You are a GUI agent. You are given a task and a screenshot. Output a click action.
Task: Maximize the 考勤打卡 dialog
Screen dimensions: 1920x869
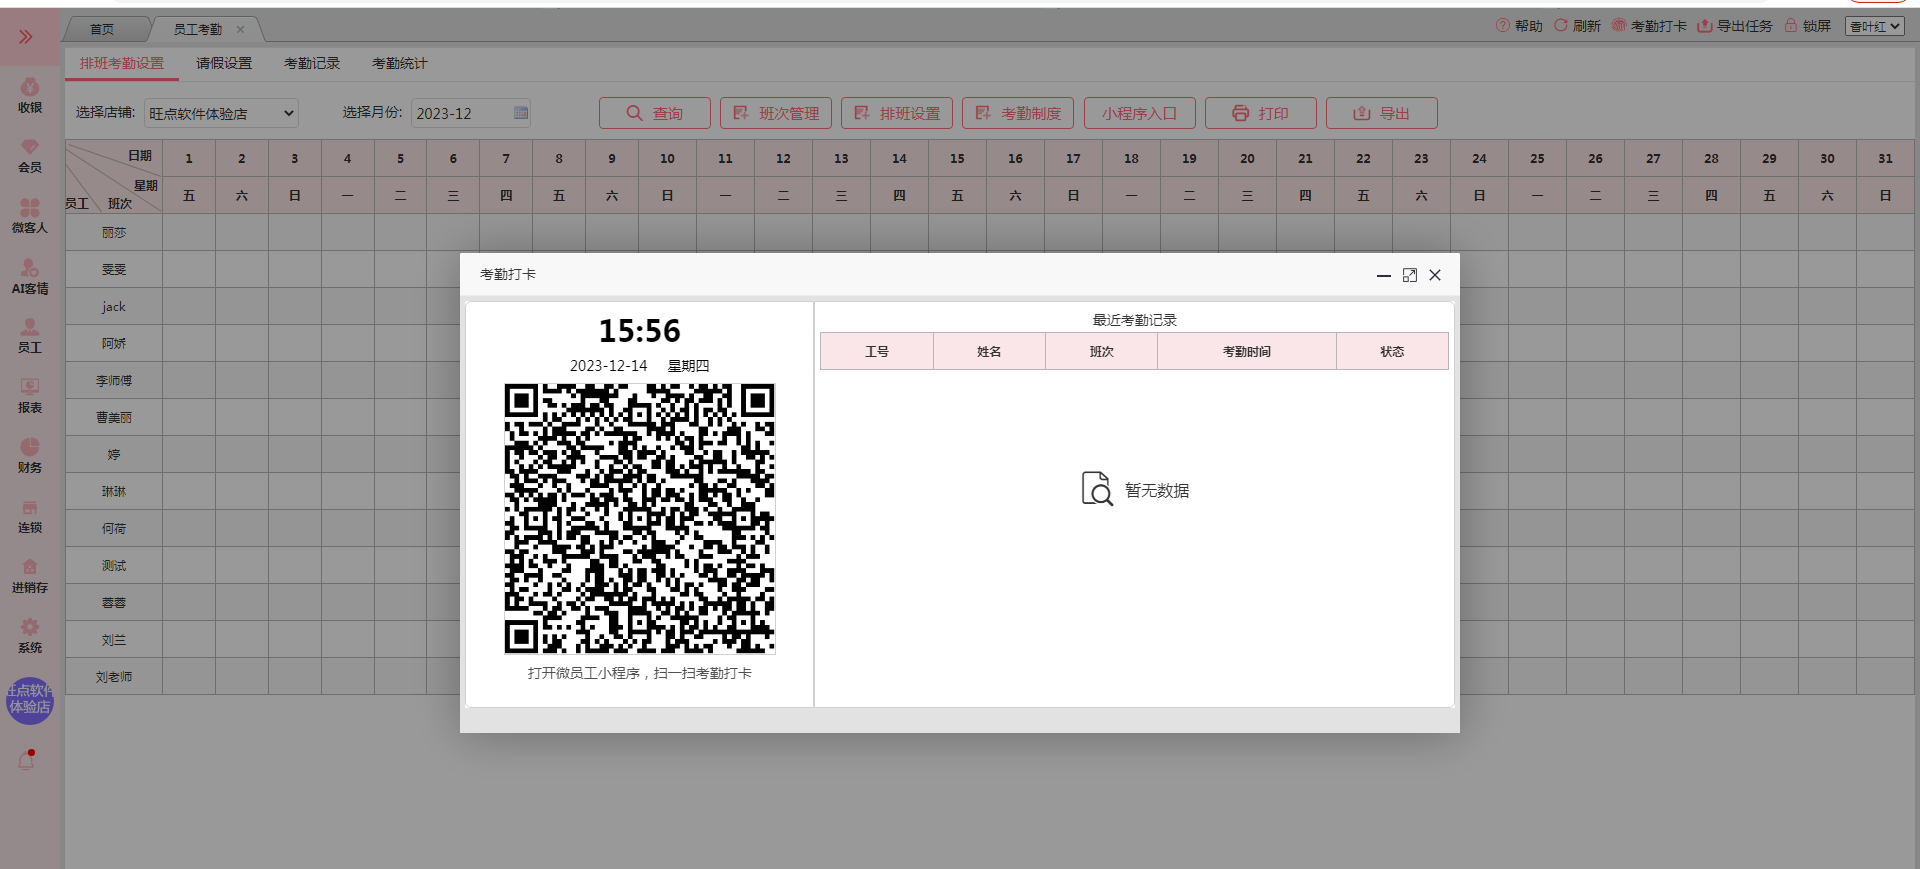pyautogui.click(x=1410, y=275)
